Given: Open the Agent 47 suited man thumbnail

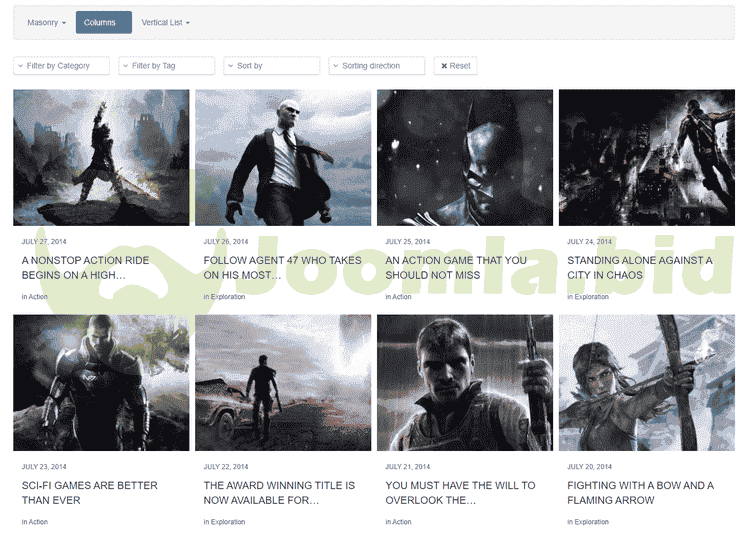Looking at the screenshot, I should pyautogui.click(x=283, y=157).
